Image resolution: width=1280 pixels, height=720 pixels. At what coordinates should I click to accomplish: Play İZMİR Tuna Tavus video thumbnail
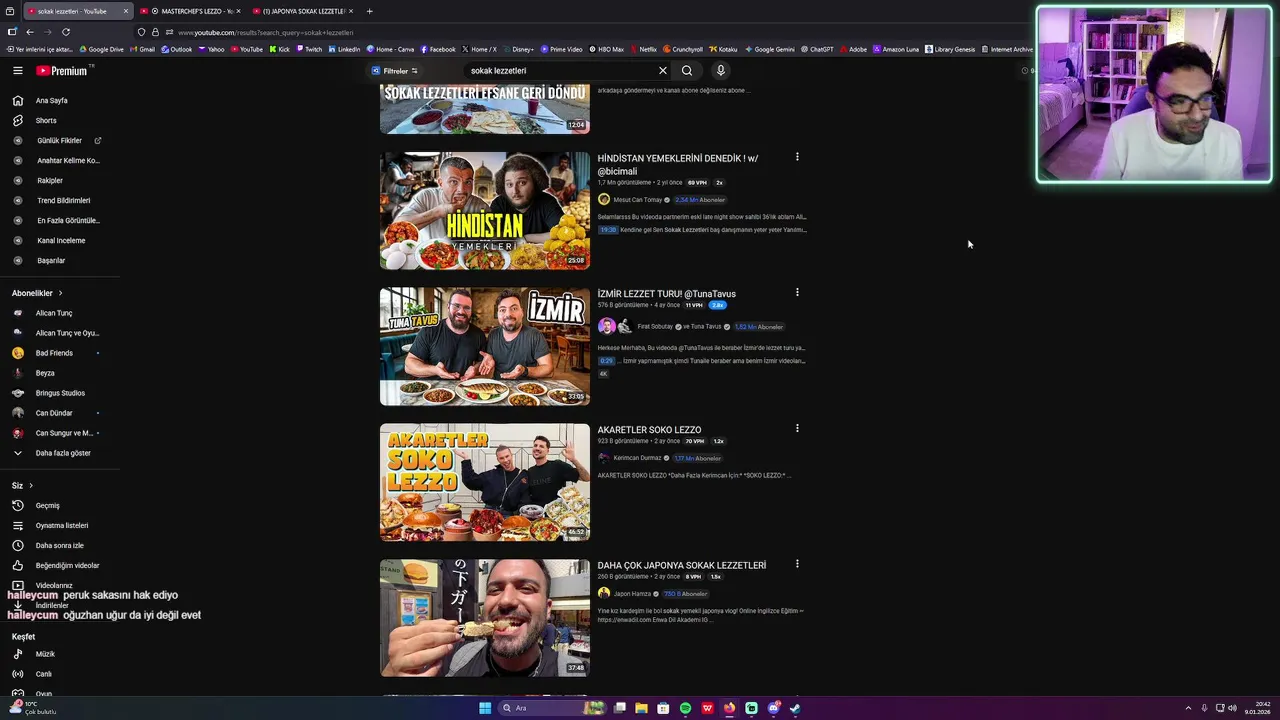click(x=485, y=347)
